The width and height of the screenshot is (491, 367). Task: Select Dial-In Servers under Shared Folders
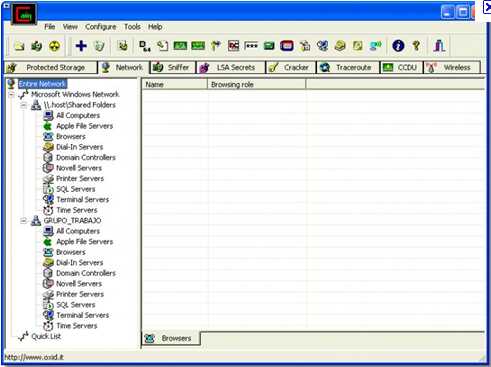tap(80, 147)
